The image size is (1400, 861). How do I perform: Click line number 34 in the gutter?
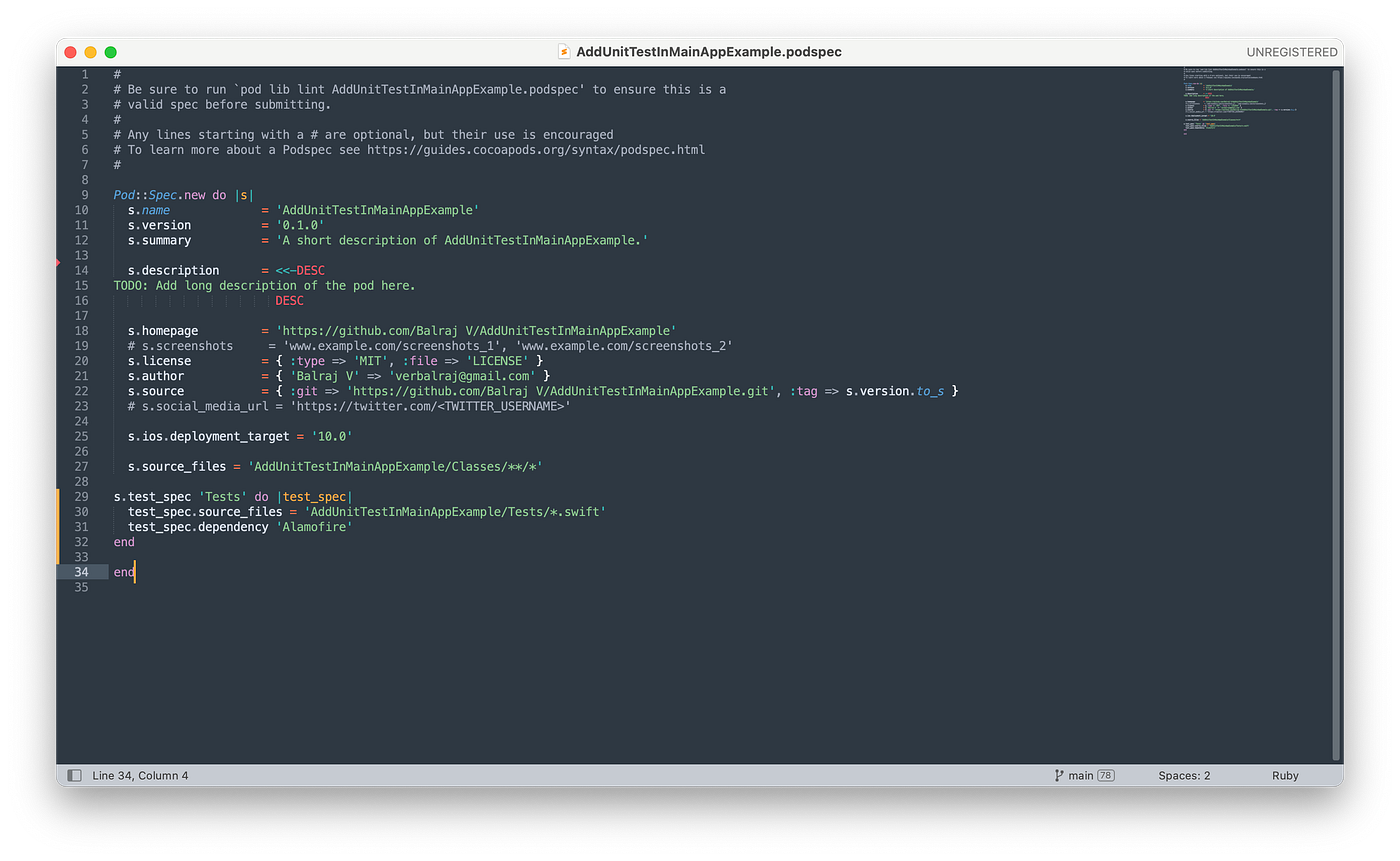81,572
